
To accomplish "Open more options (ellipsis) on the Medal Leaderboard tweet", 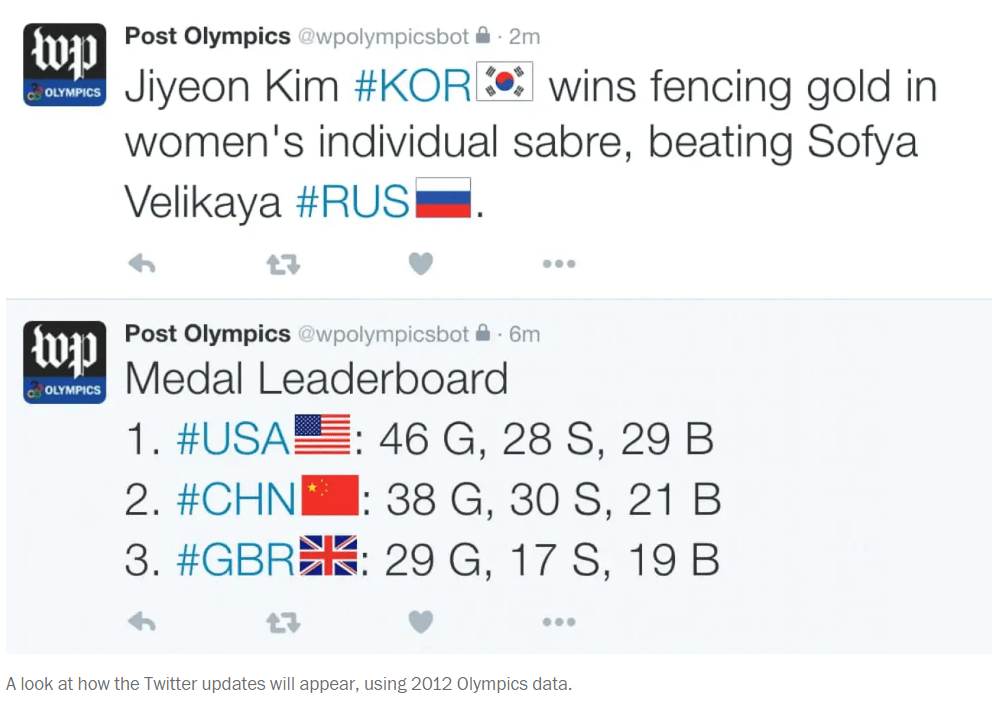I will coord(559,621).
